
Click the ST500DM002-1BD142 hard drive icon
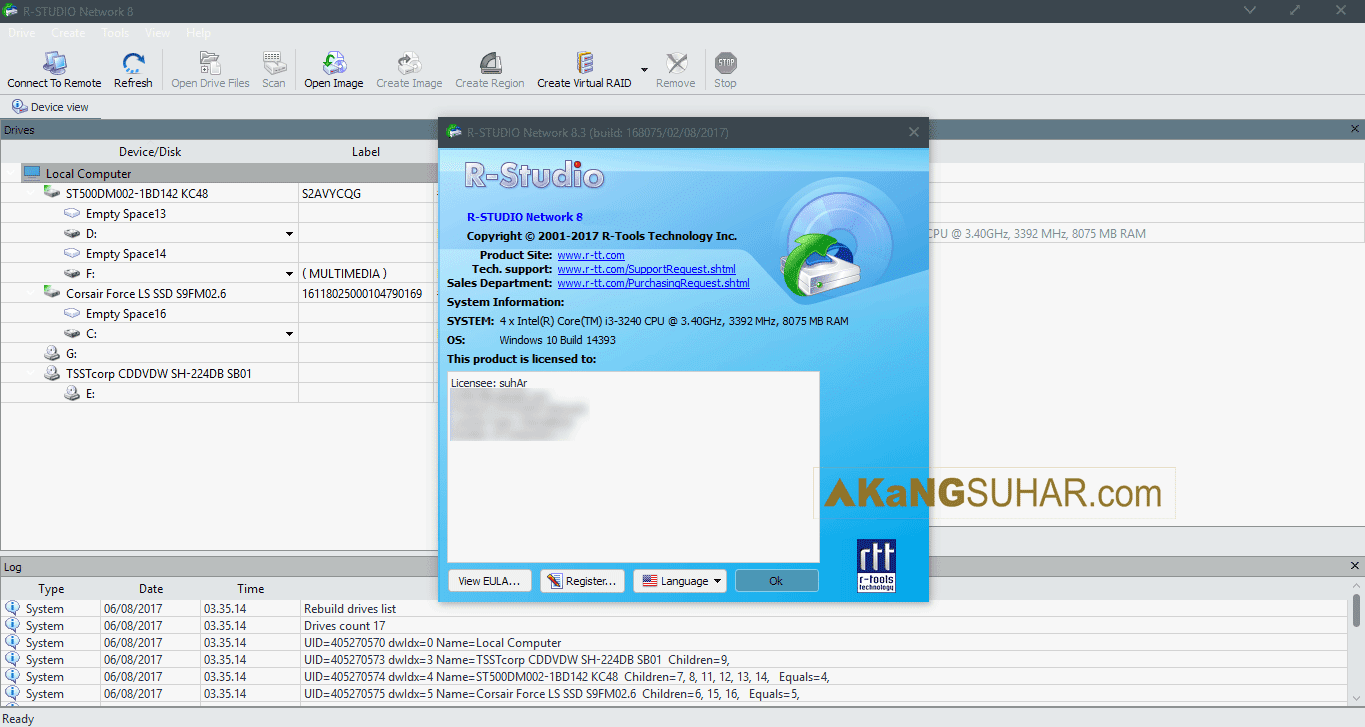pyautogui.click(x=51, y=193)
